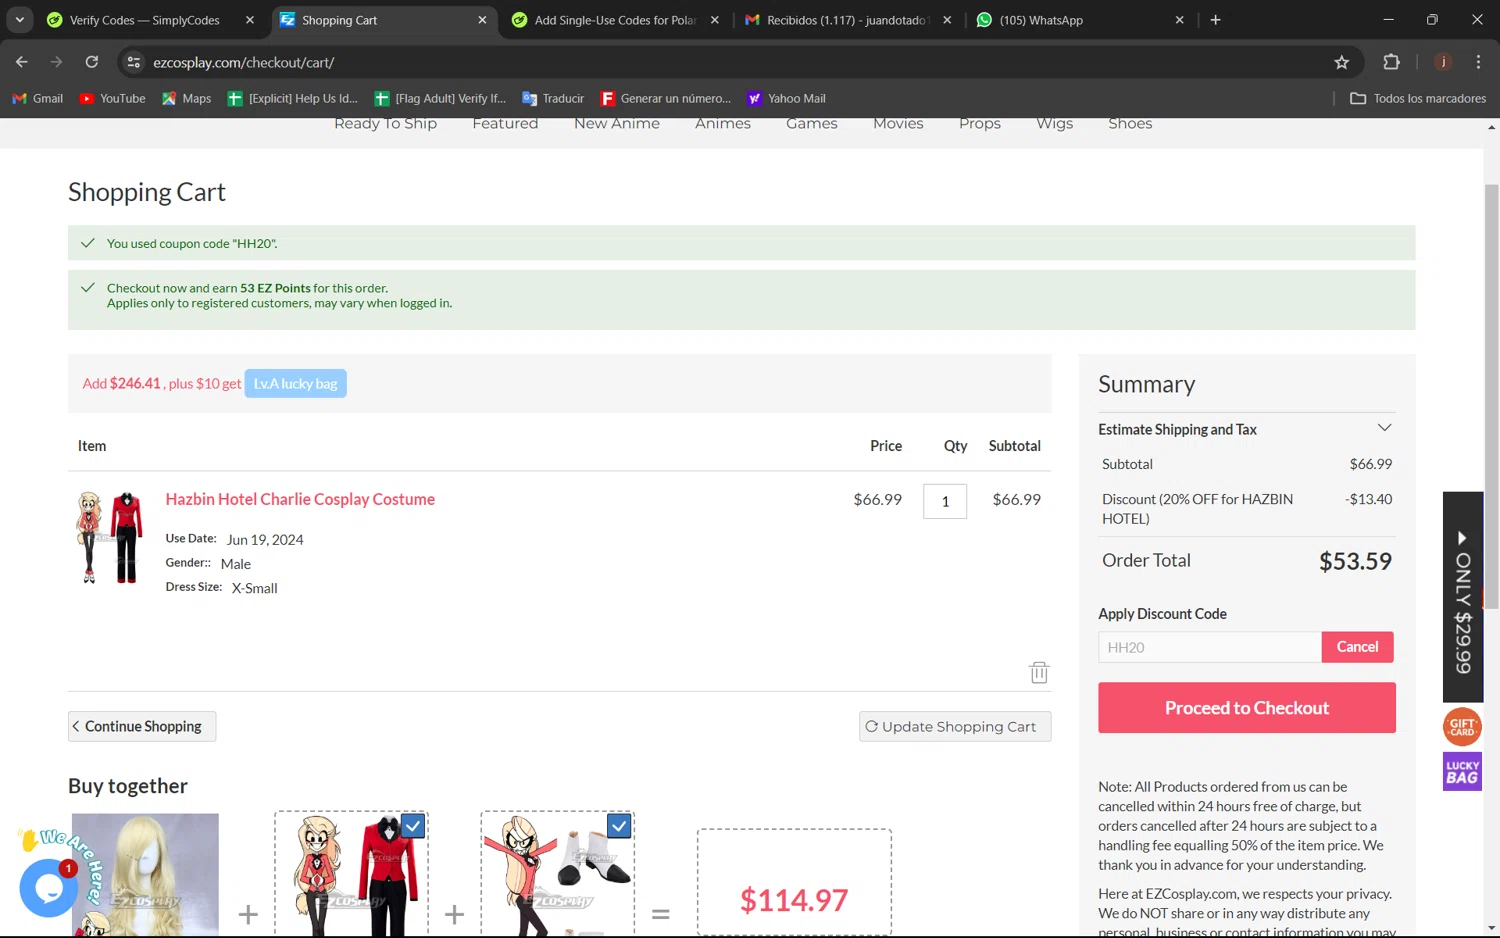Open Todos los marcadores folder

(x=1418, y=98)
